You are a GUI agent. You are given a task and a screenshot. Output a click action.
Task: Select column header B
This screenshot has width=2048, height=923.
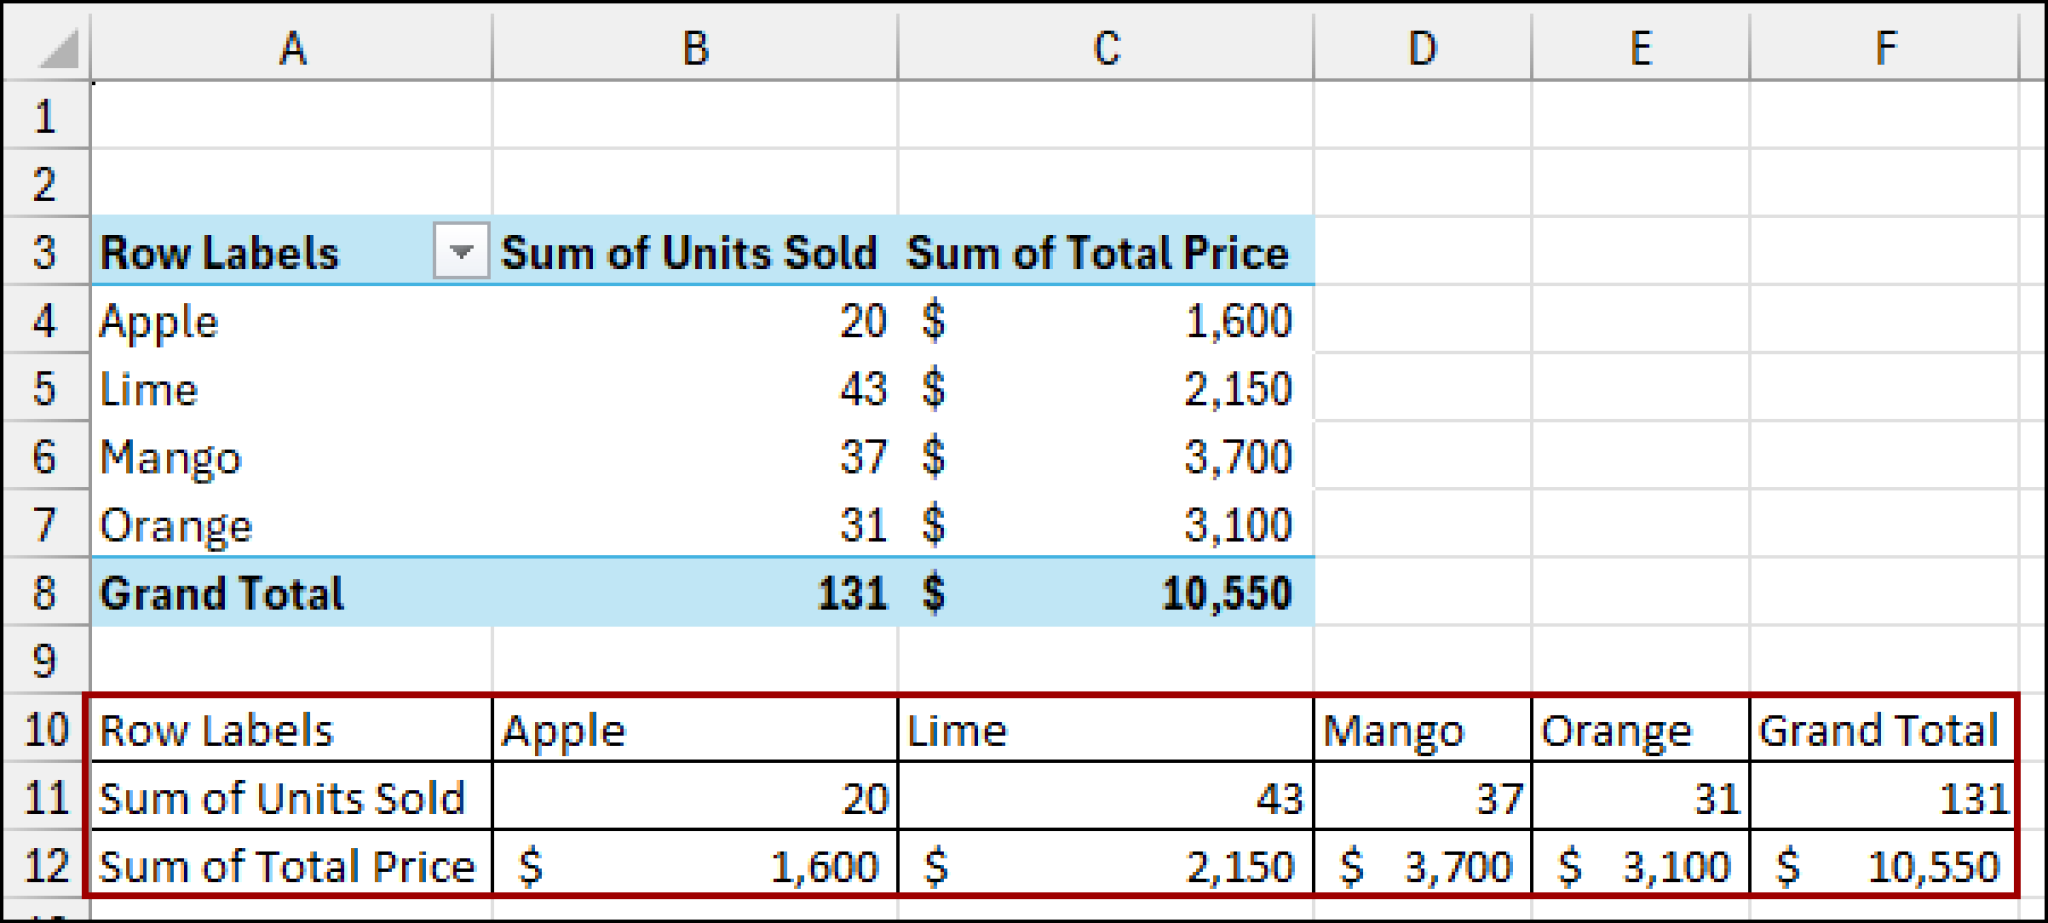695,47
